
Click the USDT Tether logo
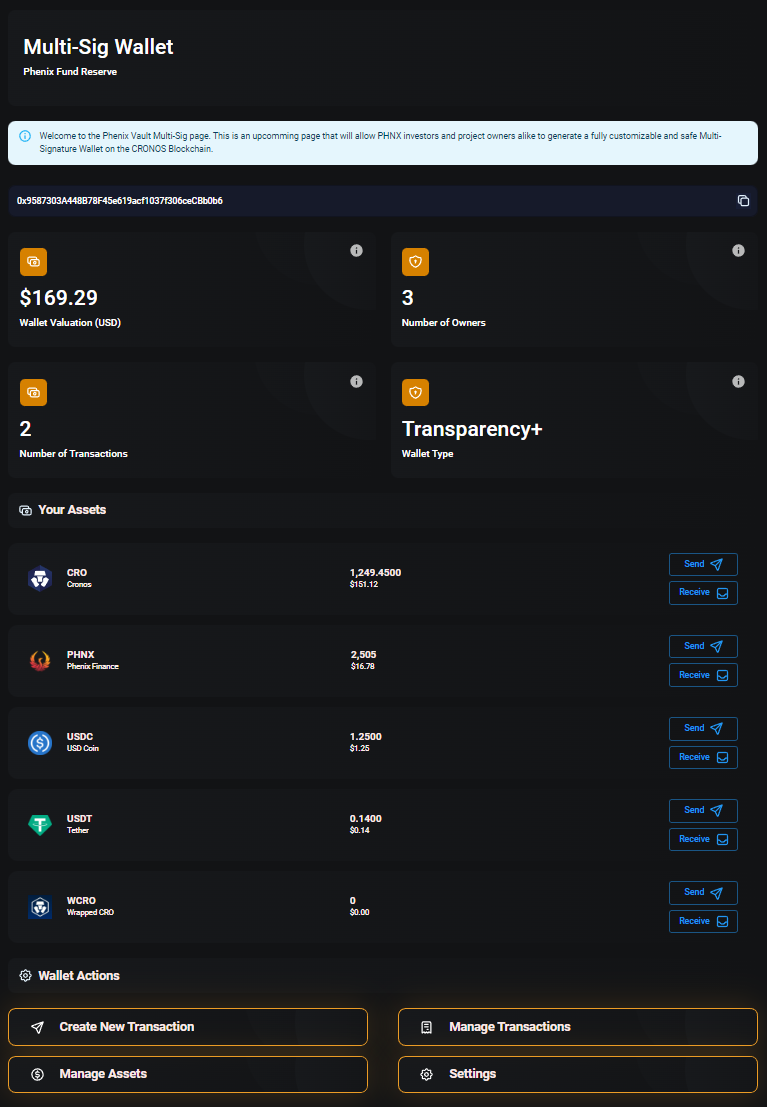[40, 824]
